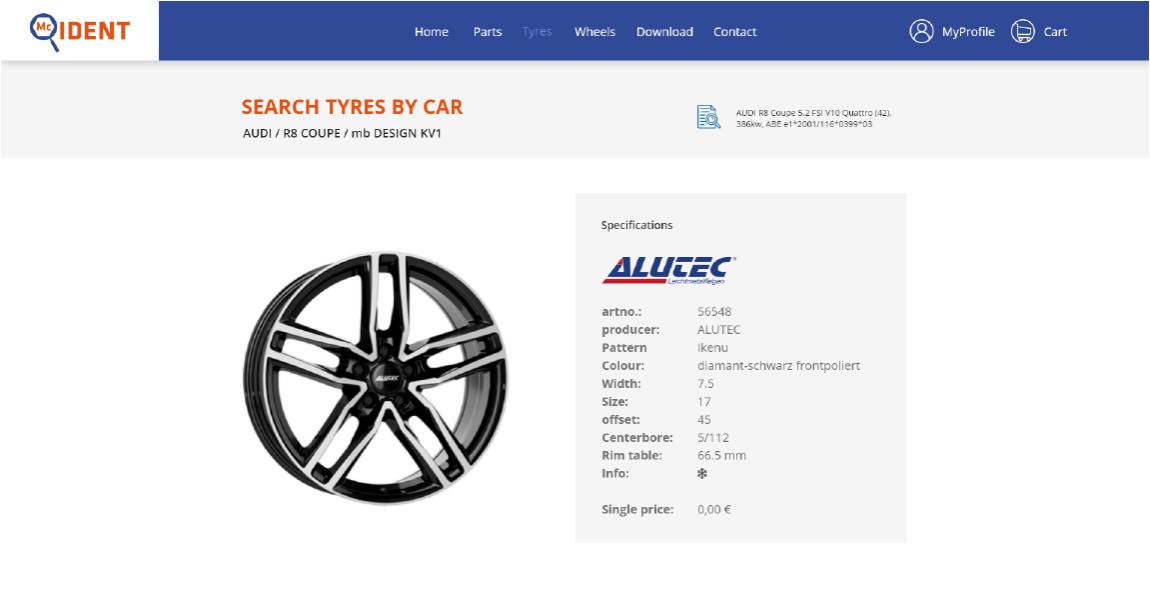The image size is (1150, 600).
Task: Select the Tyres menu item
Action: point(537,32)
